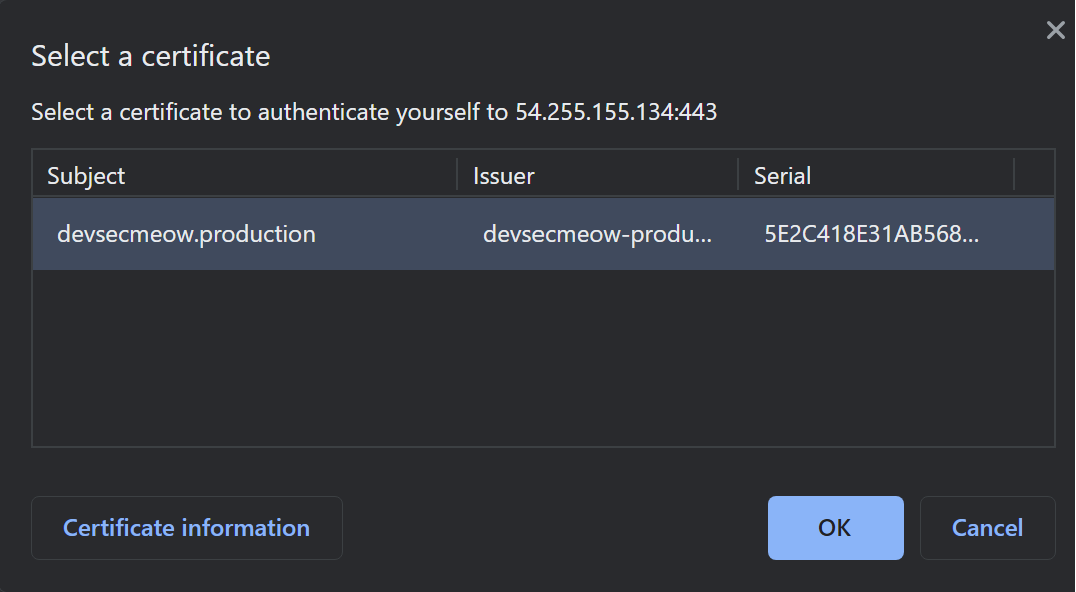This screenshot has width=1076, height=592.
Task: Click the selected row's blank space past the serial
Action: point(1025,234)
